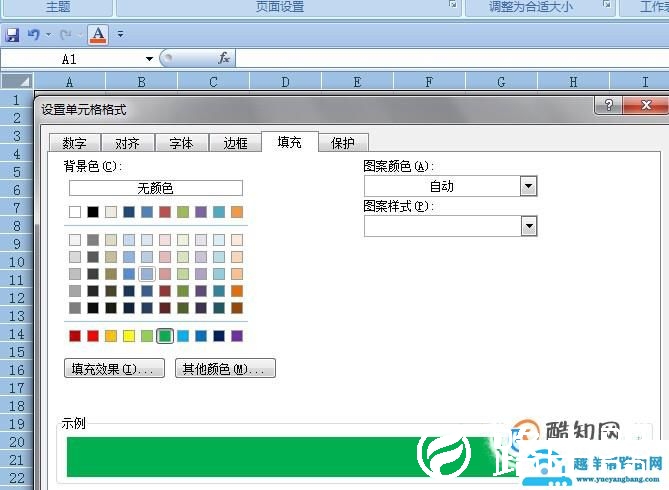
Task: Pick the dark blue theme color swatch
Action: pyautogui.click(x=129, y=212)
